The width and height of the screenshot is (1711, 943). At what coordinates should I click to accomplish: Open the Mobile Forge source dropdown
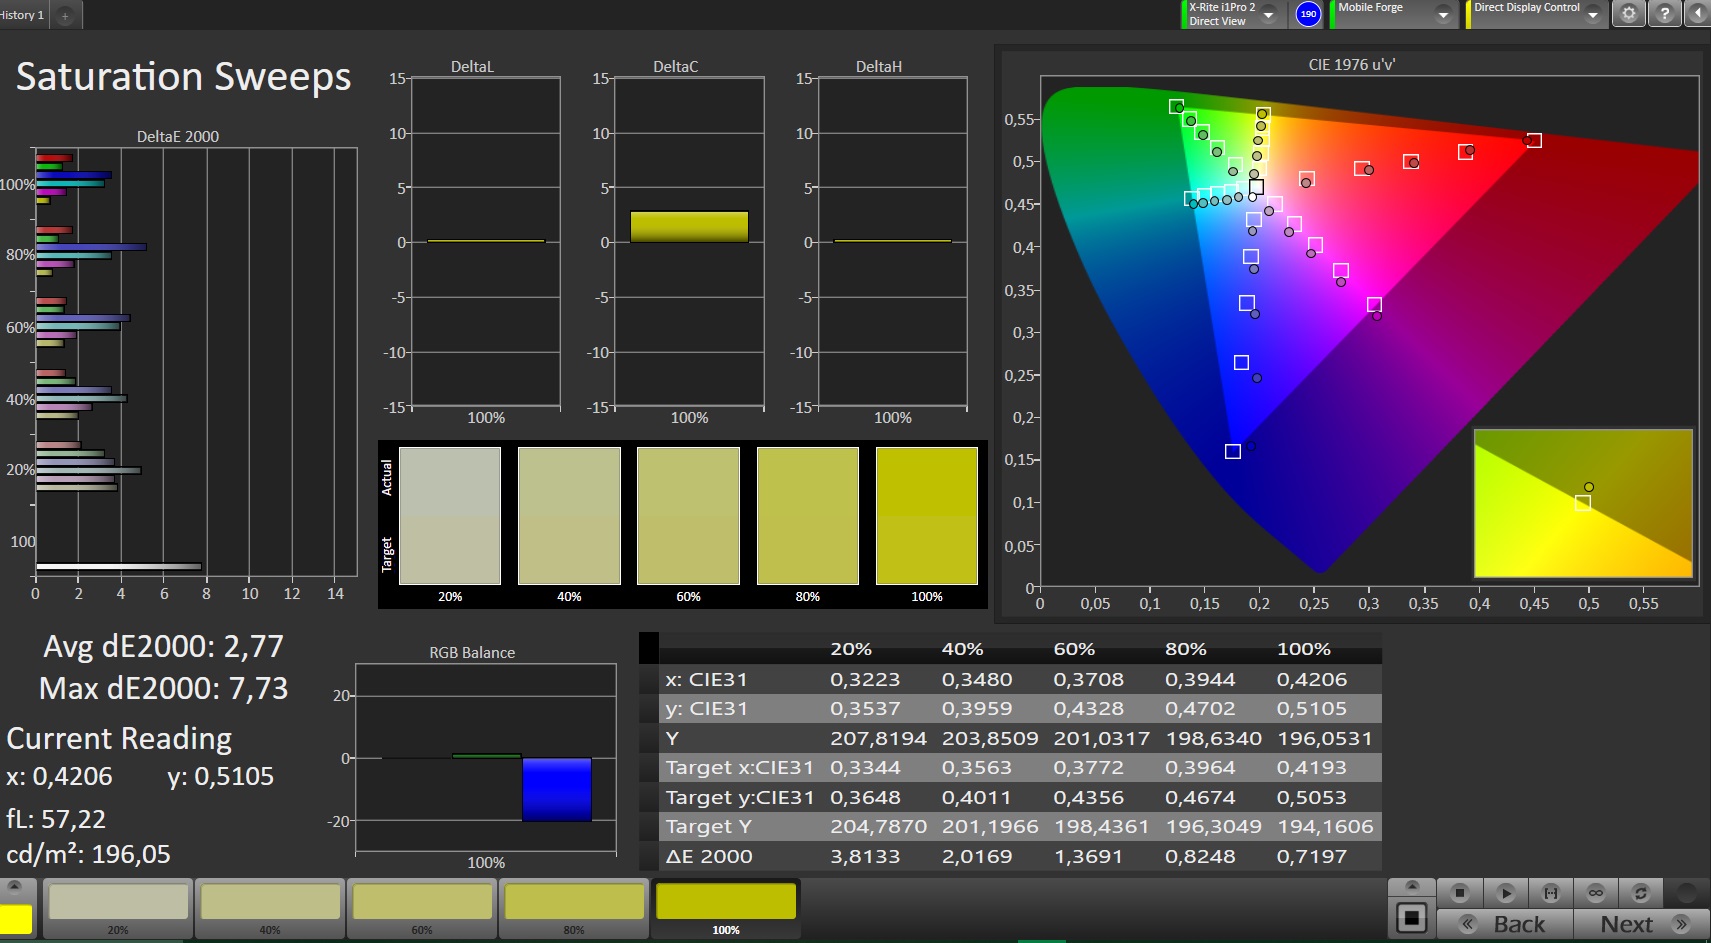1442,14
